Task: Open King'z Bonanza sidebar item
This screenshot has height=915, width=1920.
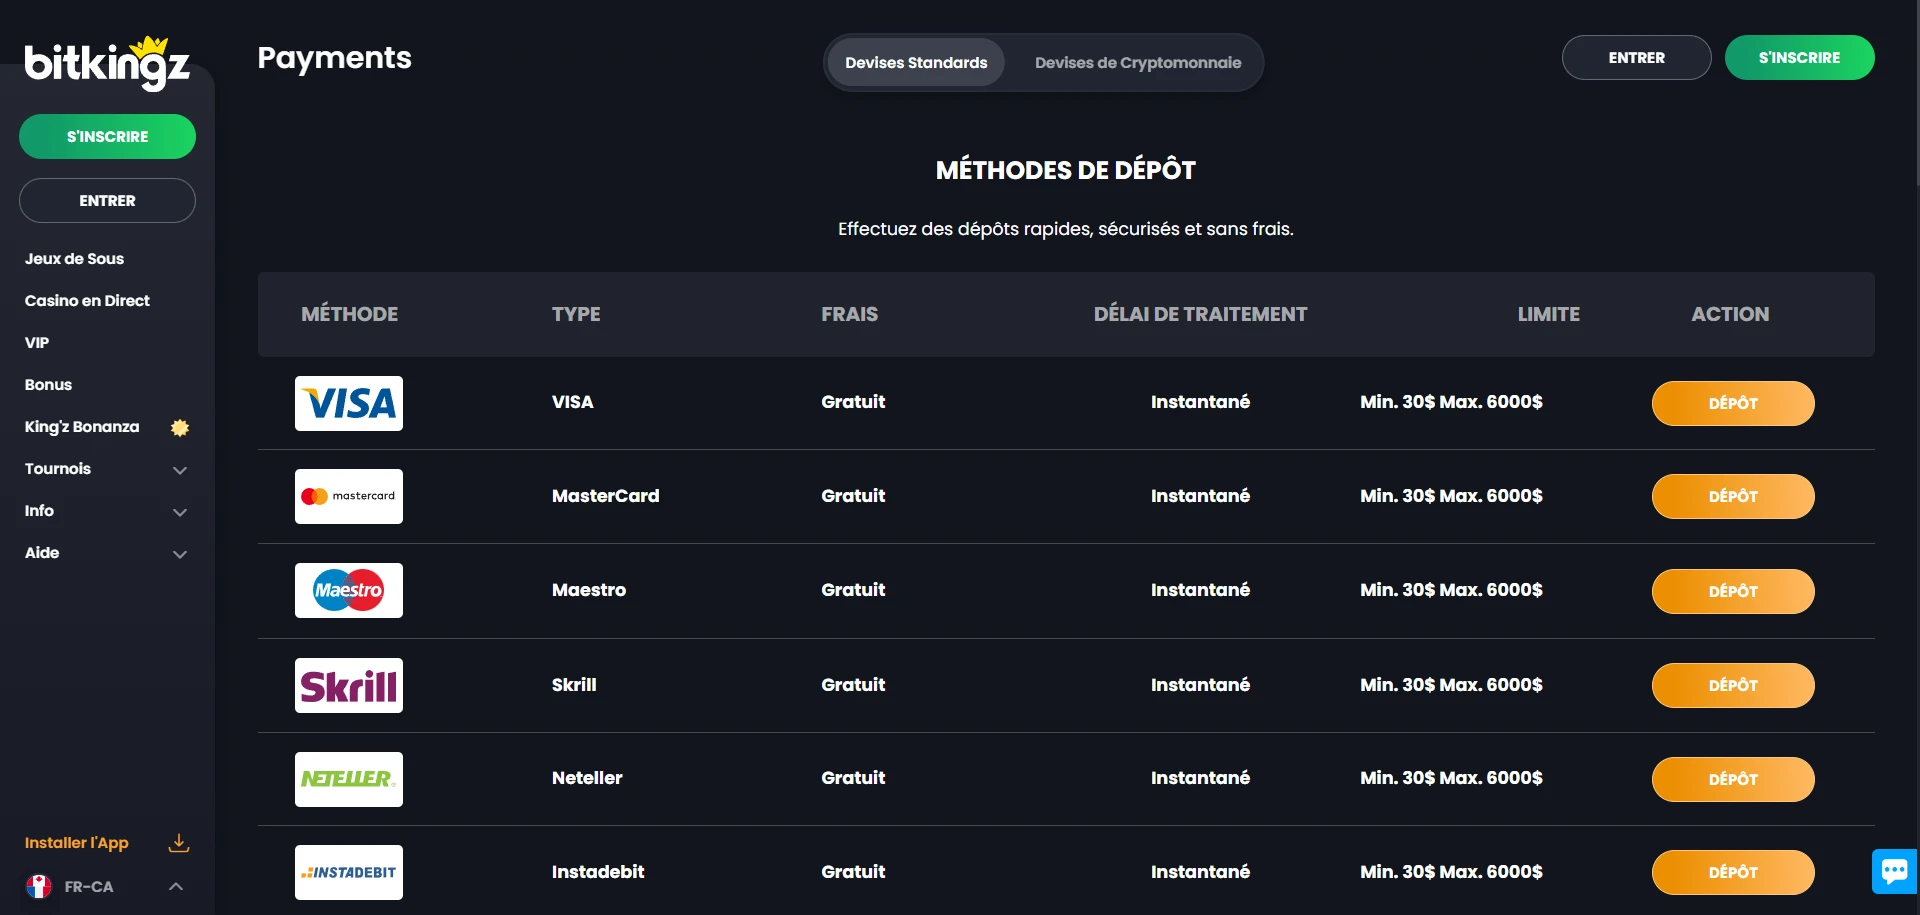Action: click(82, 427)
